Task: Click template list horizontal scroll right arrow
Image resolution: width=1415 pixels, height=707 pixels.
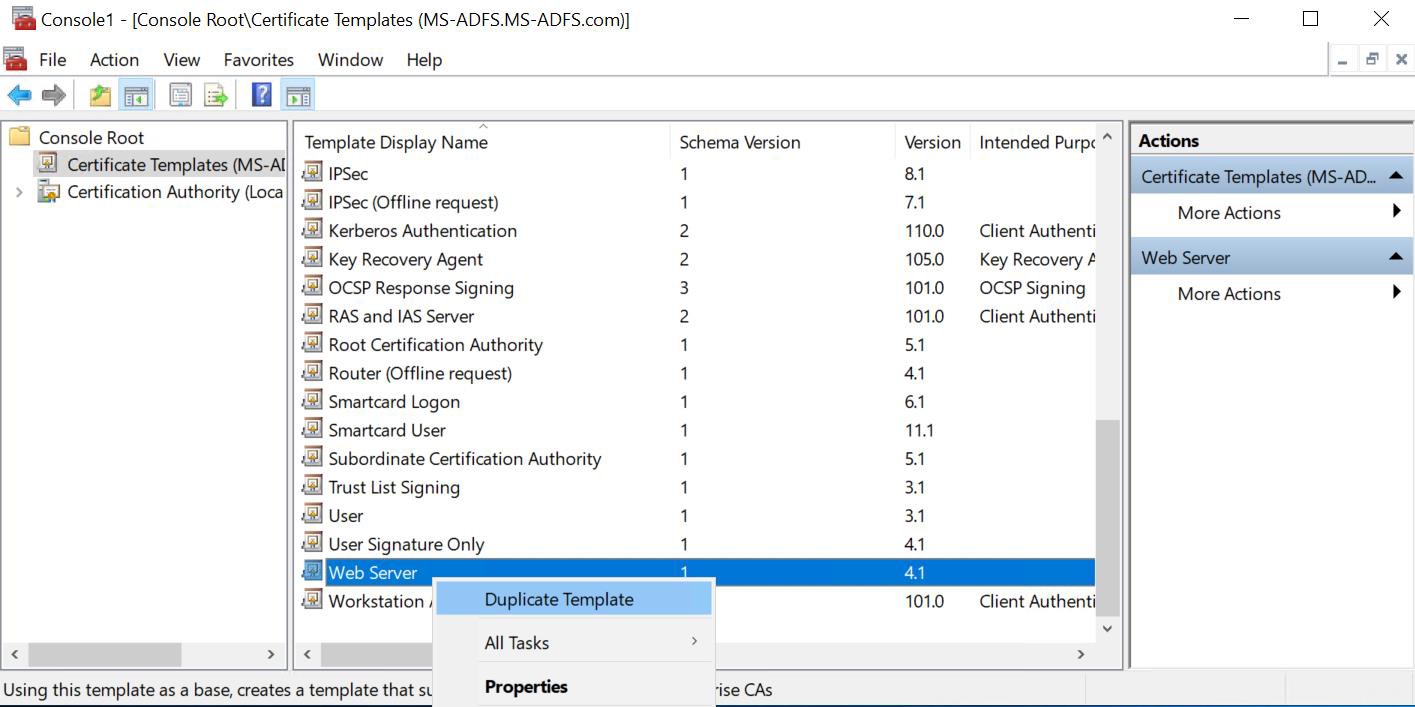Action: coord(1081,654)
